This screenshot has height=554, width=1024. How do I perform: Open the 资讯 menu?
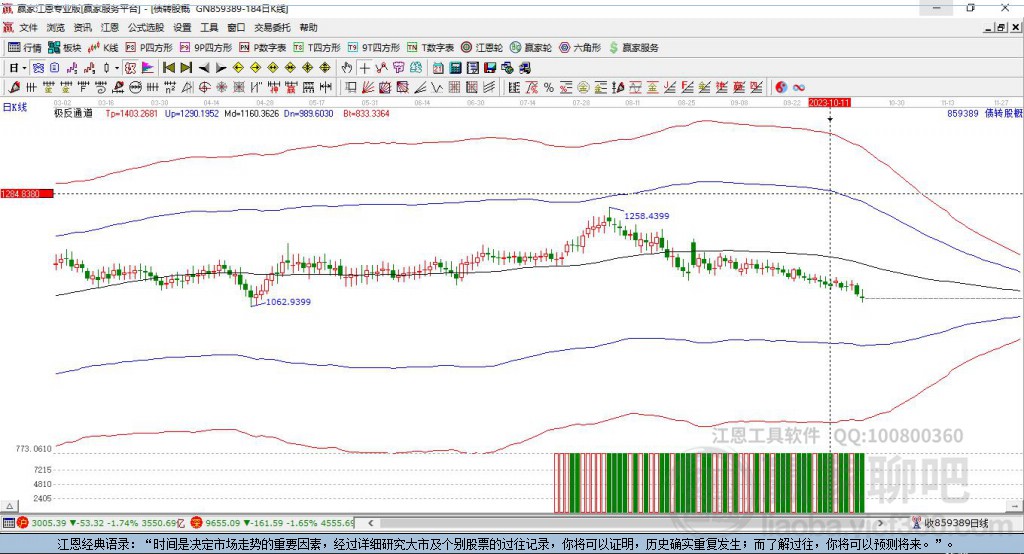coord(82,27)
